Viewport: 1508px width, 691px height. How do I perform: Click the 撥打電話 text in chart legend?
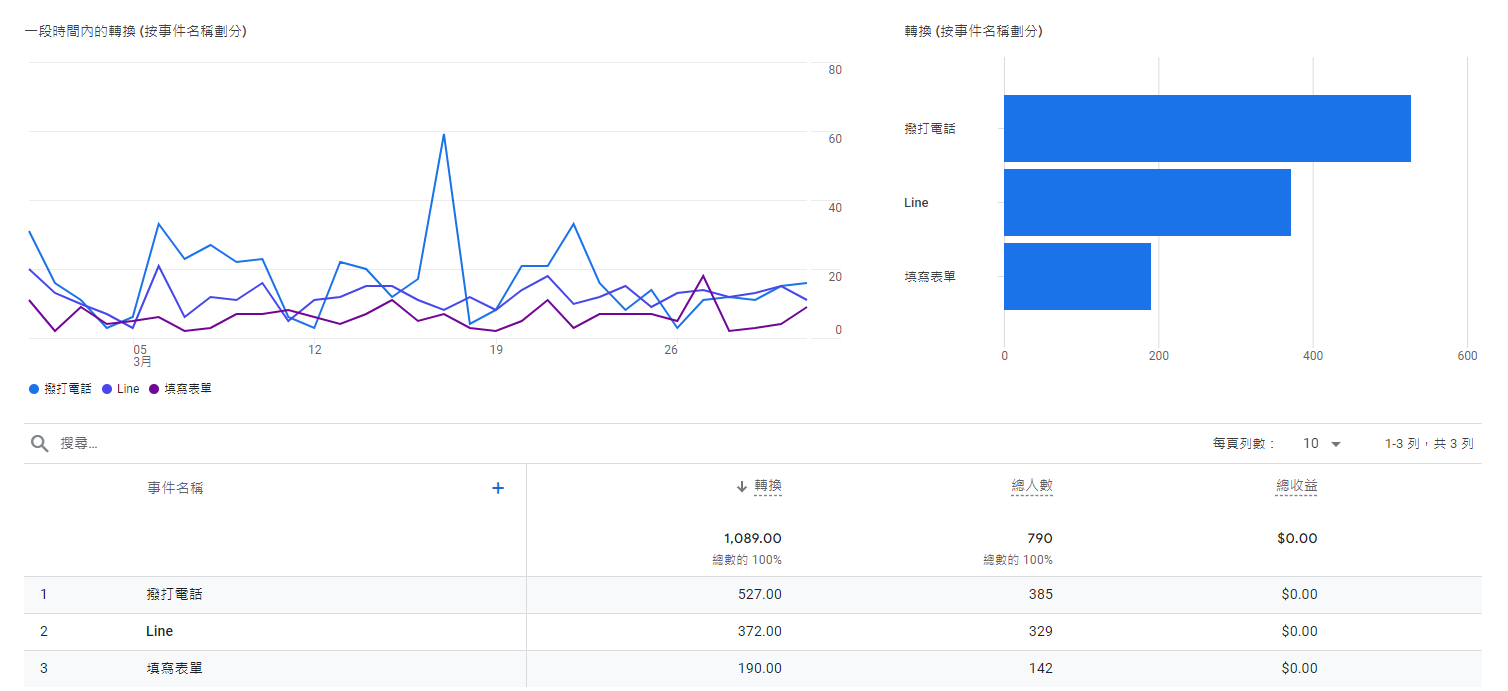click(x=68, y=389)
